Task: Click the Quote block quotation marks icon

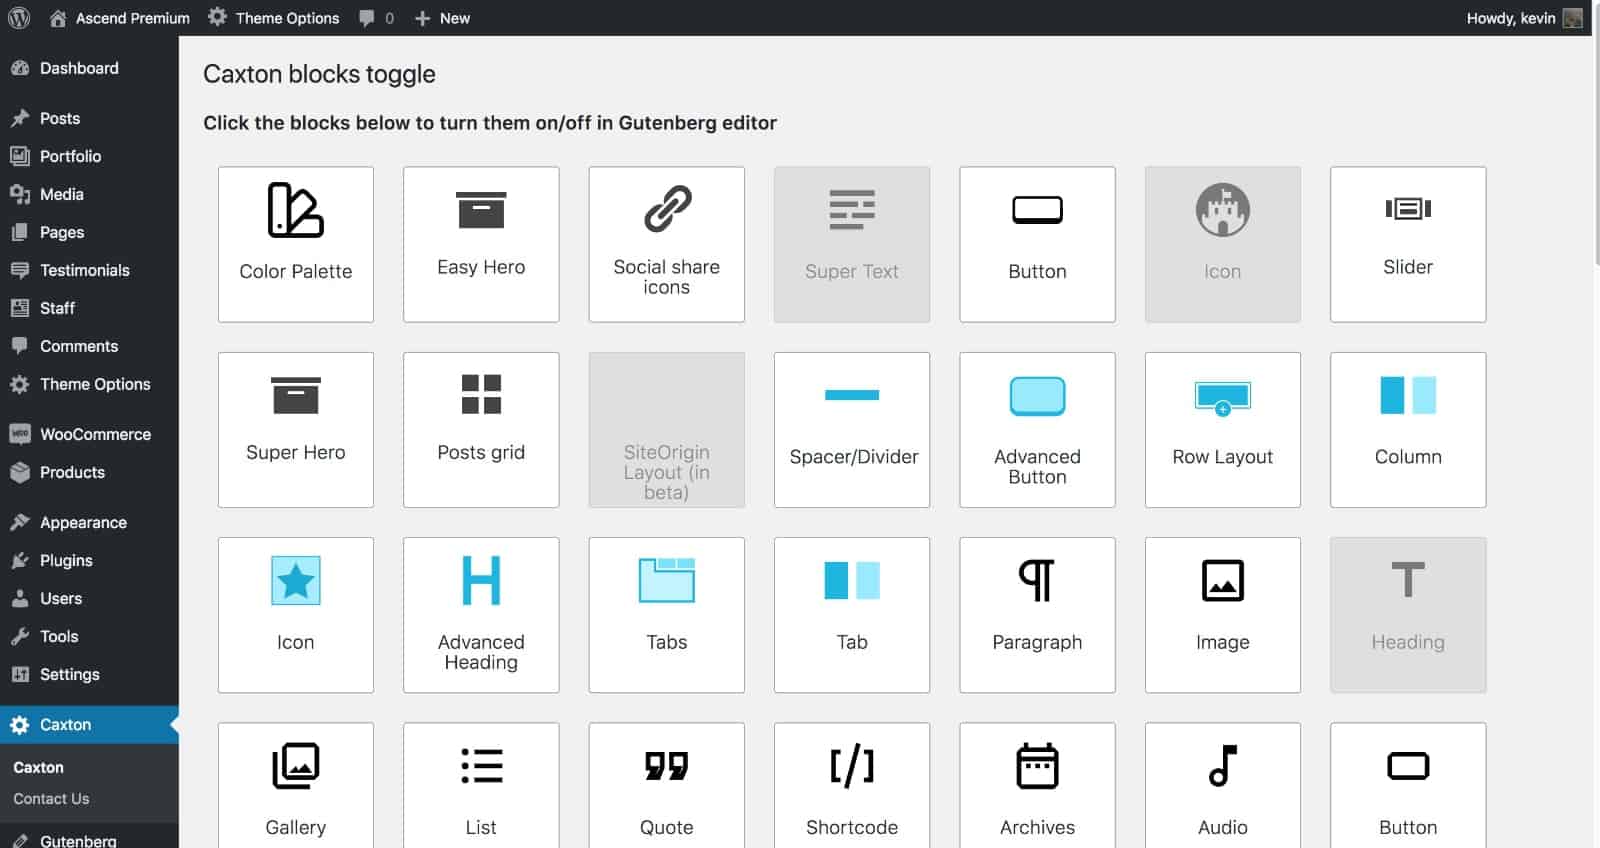Action: [x=667, y=766]
